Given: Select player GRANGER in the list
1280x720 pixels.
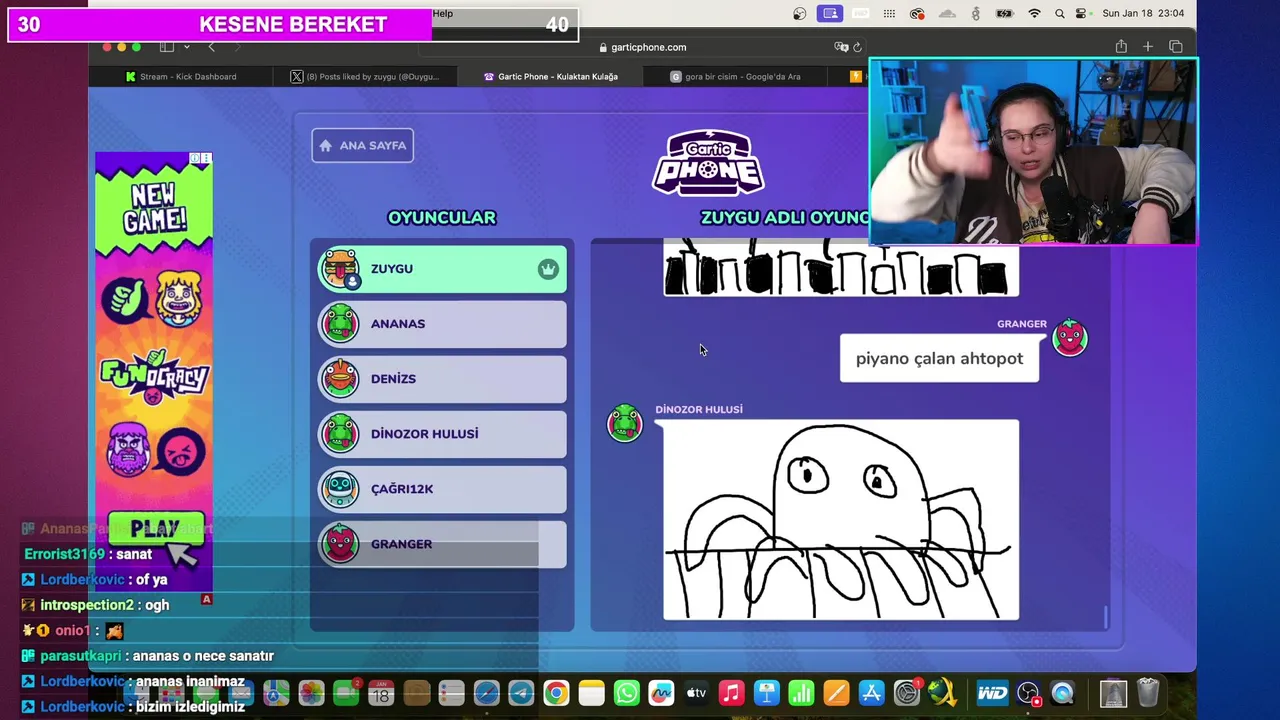Looking at the screenshot, I should [442, 544].
